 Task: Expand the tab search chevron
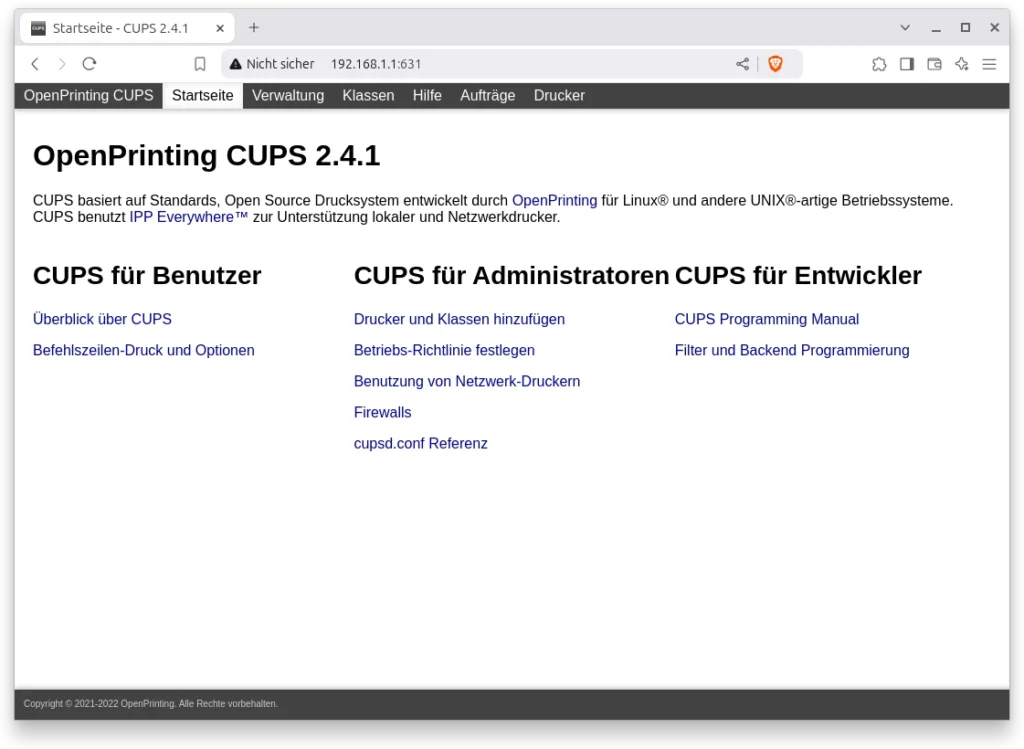[905, 28]
